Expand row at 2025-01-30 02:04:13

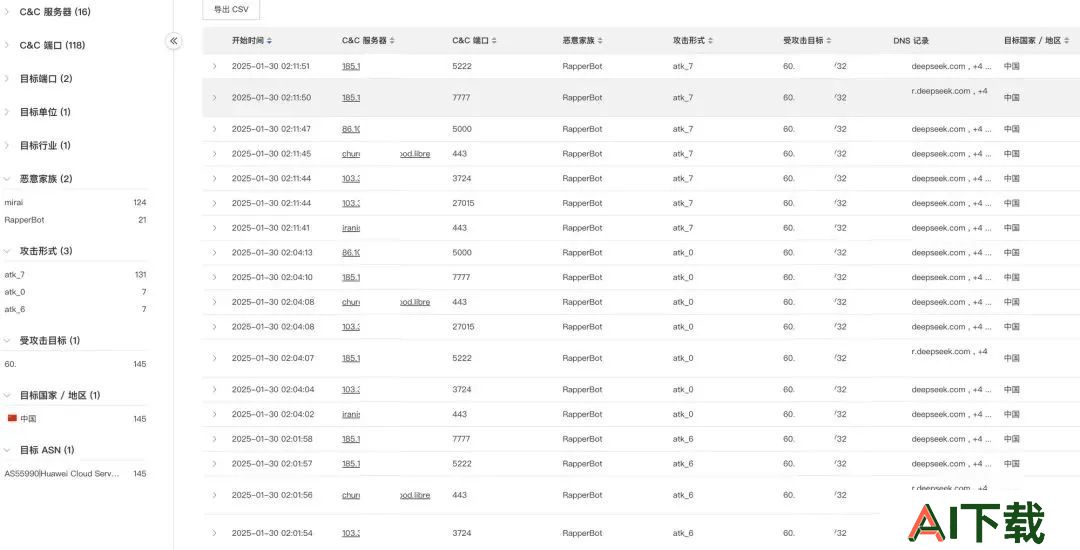pos(214,253)
